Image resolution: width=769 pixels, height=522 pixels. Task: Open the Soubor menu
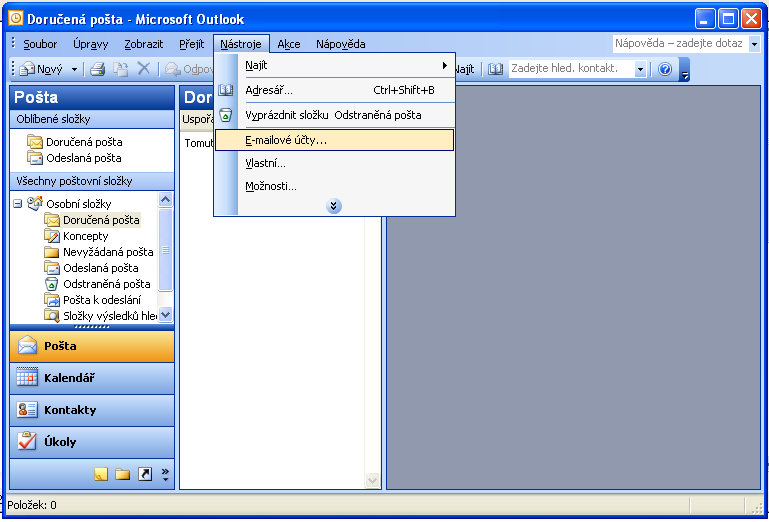pos(40,44)
